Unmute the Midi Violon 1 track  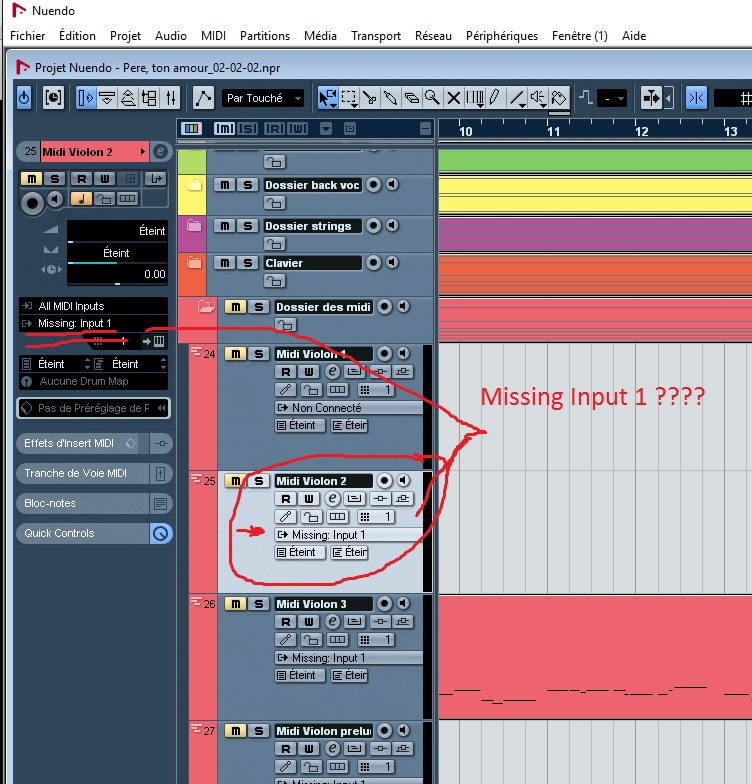(x=236, y=354)
